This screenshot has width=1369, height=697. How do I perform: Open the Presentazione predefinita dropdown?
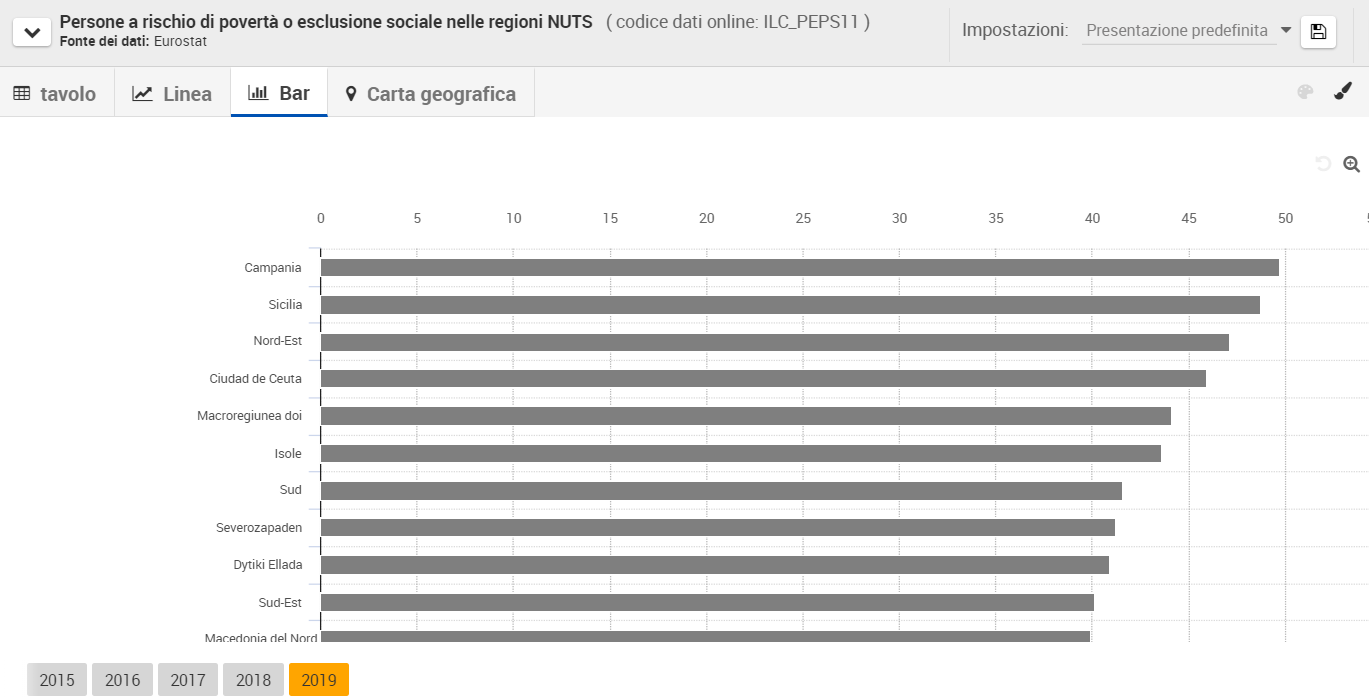(1188, 31)
